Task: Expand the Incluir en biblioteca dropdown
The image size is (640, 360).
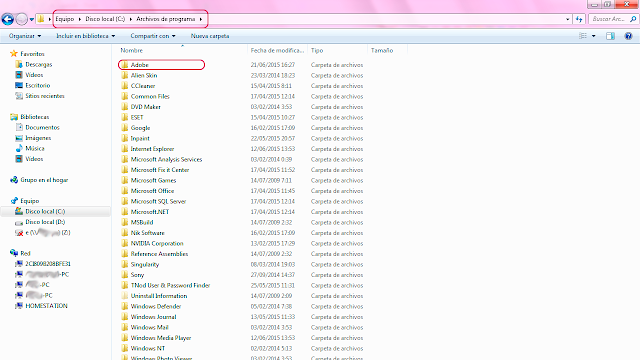Action: coord(86,36)
